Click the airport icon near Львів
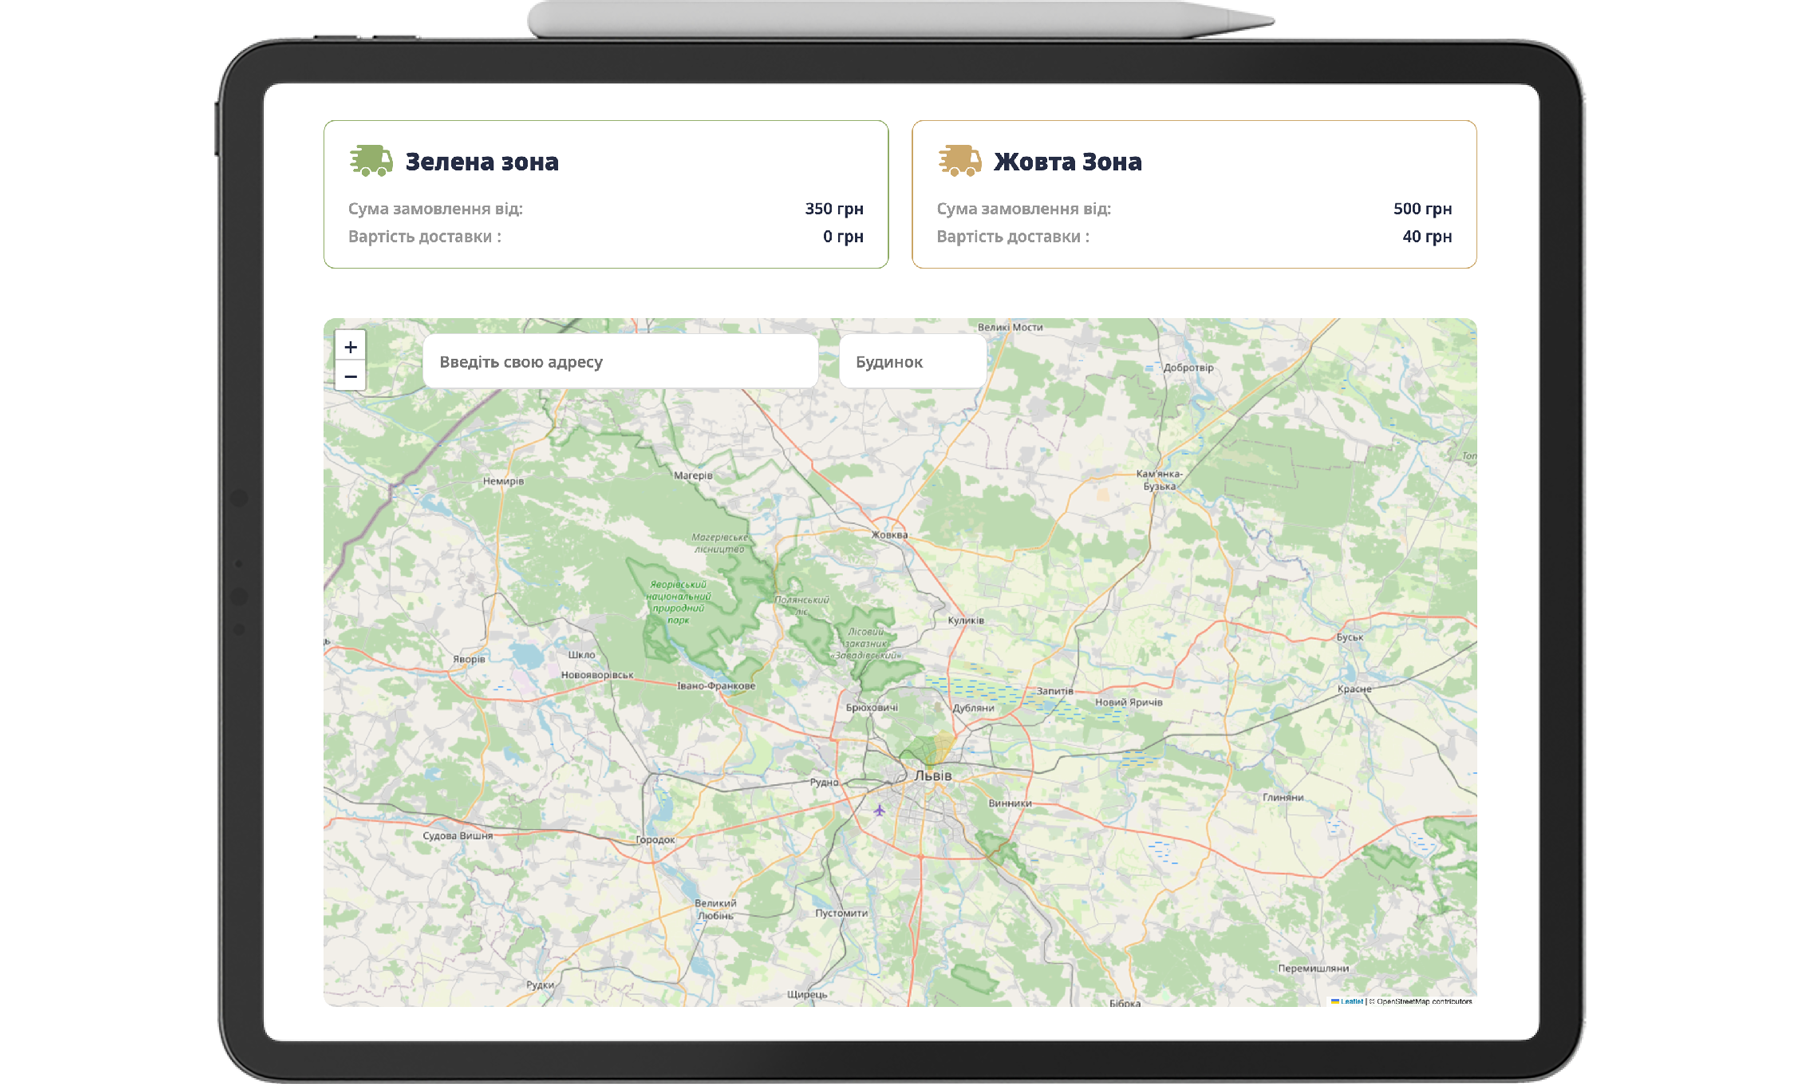The width and height of the screenshot is (1800, 1084). [879, 810]
